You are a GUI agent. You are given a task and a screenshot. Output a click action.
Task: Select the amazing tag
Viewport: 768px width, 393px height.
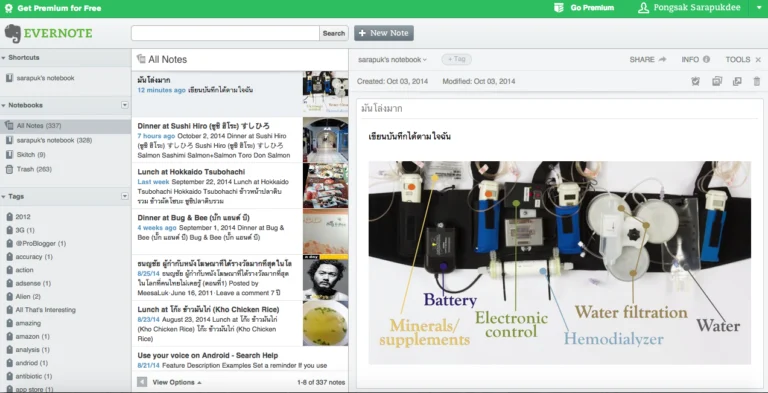[x=28, y=323]
